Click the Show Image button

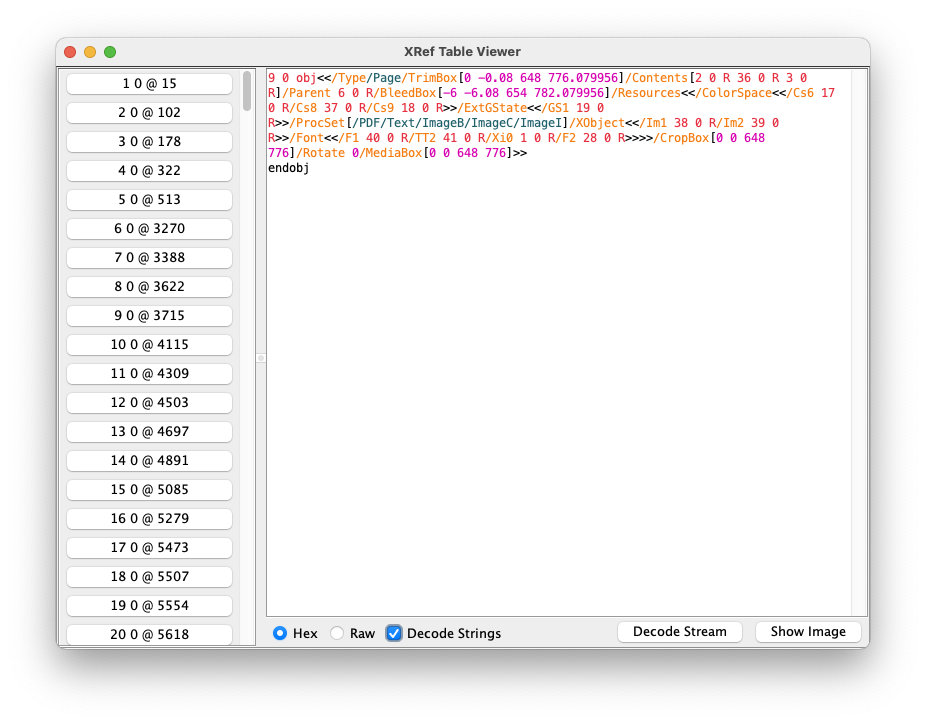pos(808,631)
